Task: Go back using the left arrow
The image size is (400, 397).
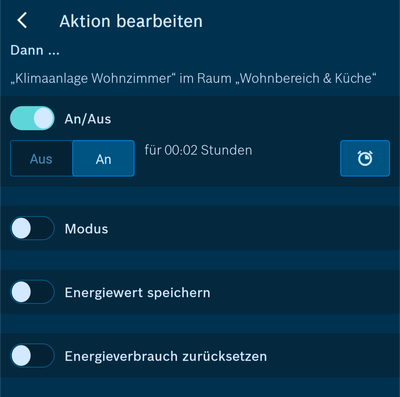Action: (22, 21)
